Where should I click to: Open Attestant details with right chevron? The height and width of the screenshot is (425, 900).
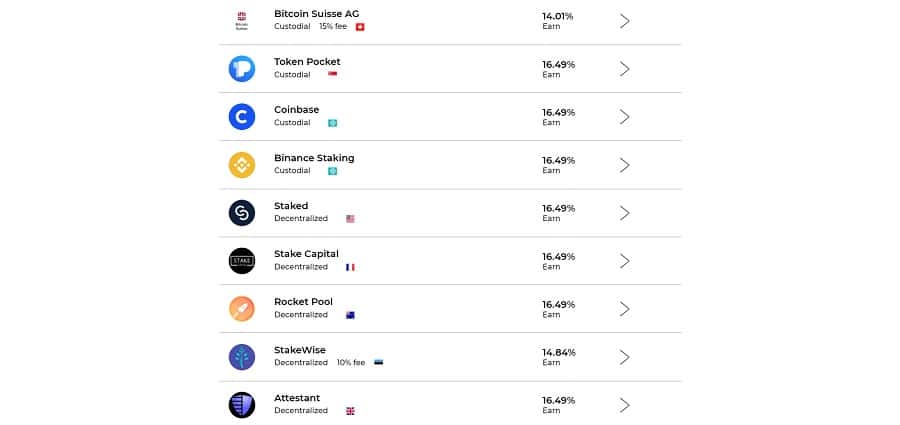tap(625, 405)
